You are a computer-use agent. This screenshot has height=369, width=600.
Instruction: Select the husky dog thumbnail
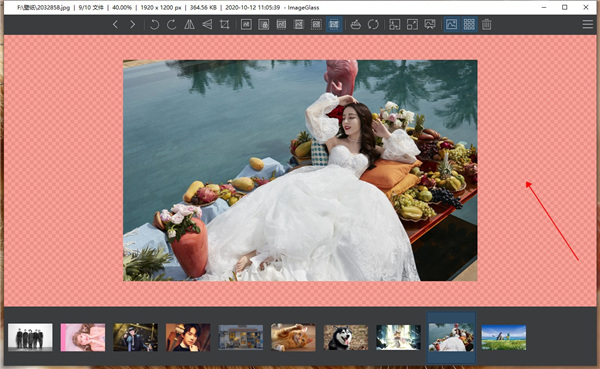coord(346,338)
